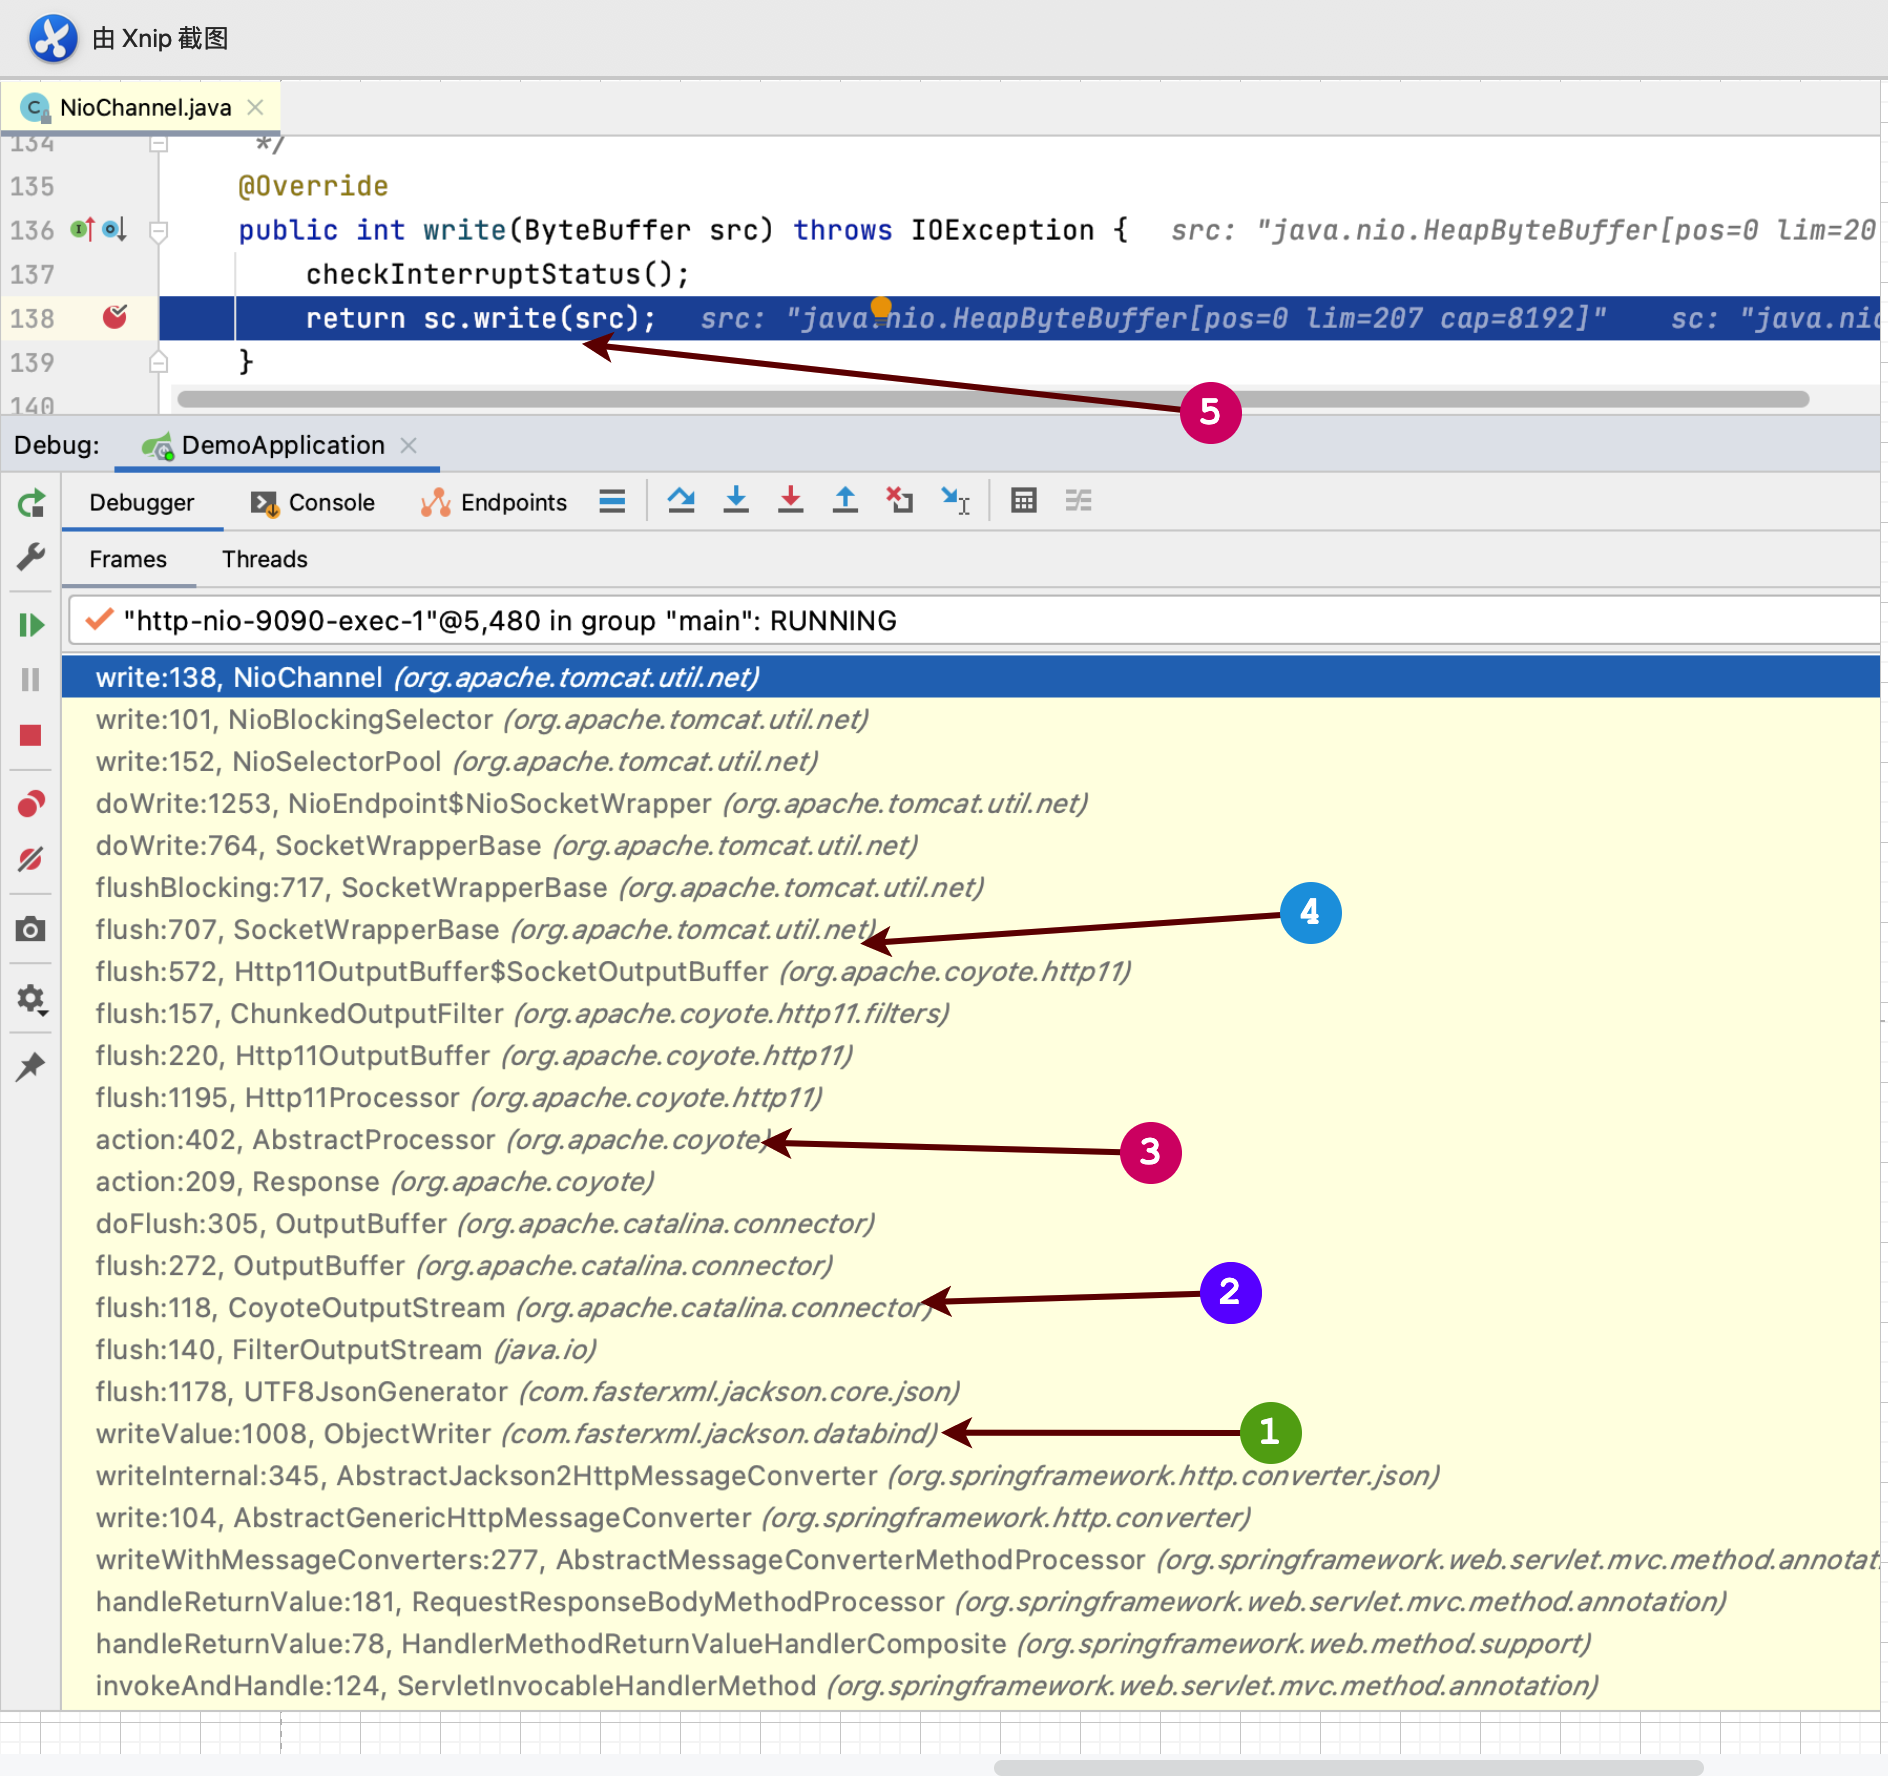Close the NioChannel.java tab
The width and height of the screenshot is (1888, 1776).
point(255,107)
